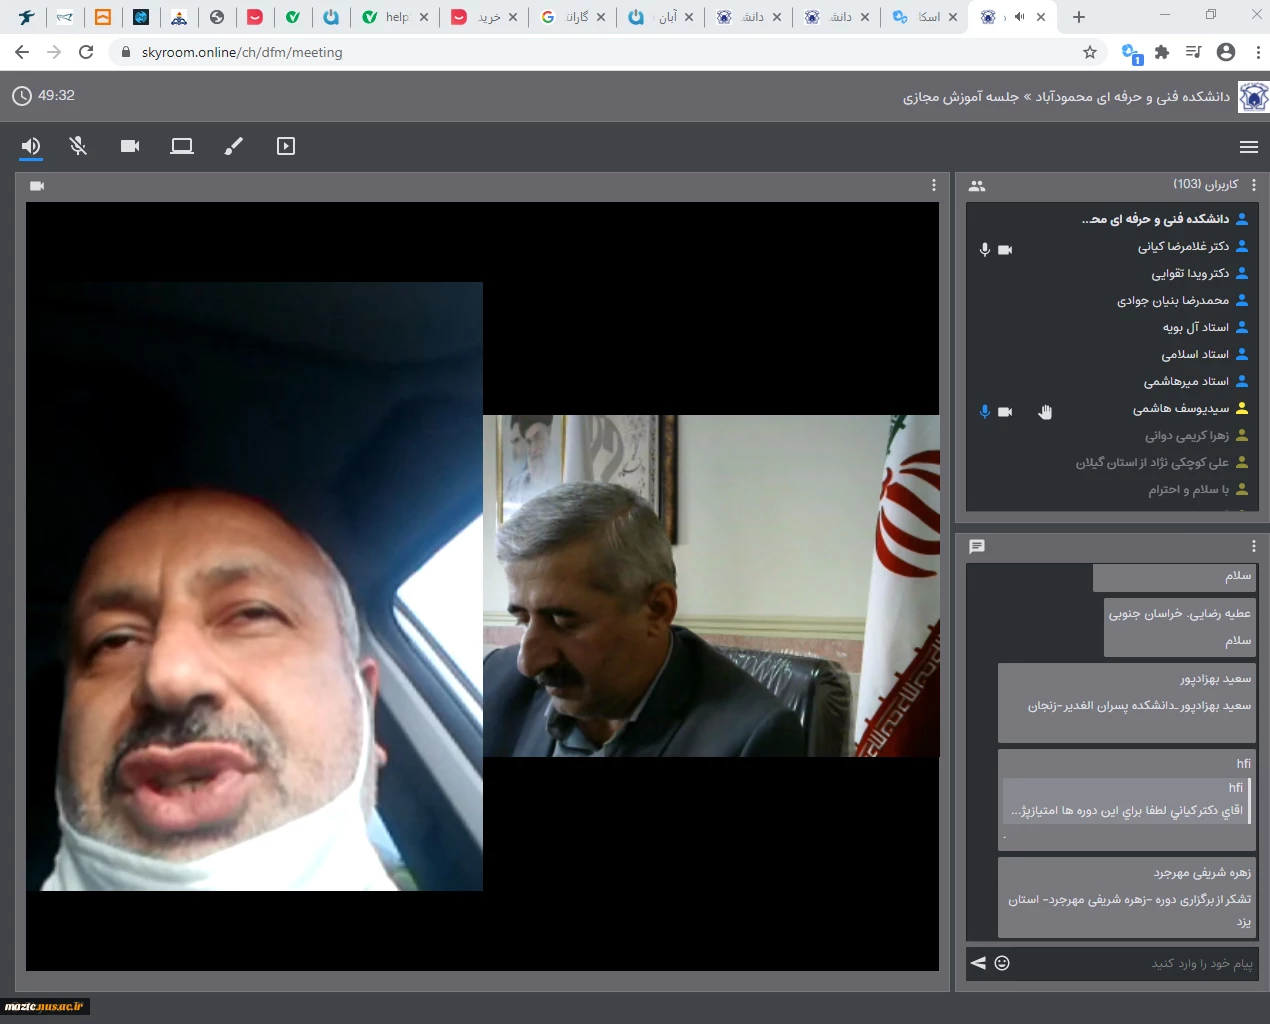Reload the page using the browser refresh button

tap(86, 52)
